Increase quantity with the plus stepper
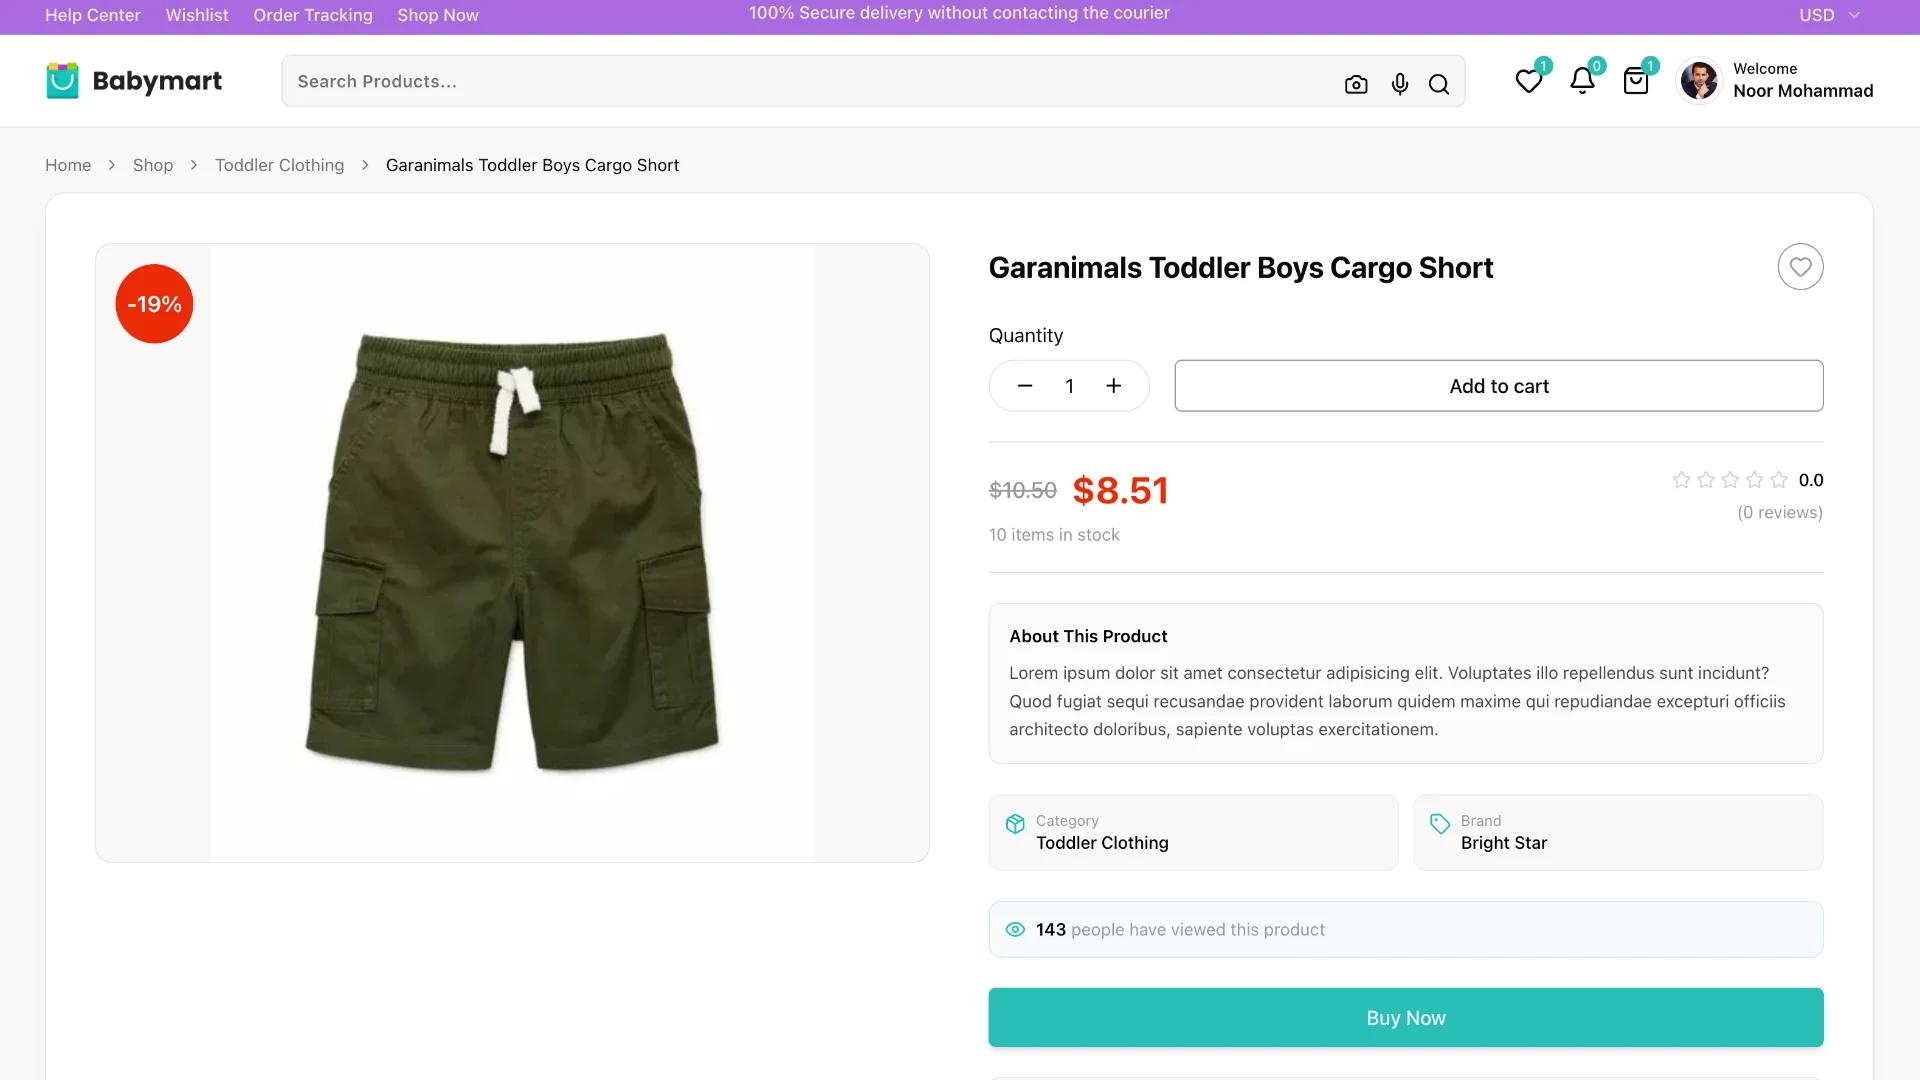The image size is (1920, 1080). coord(1113,385)
